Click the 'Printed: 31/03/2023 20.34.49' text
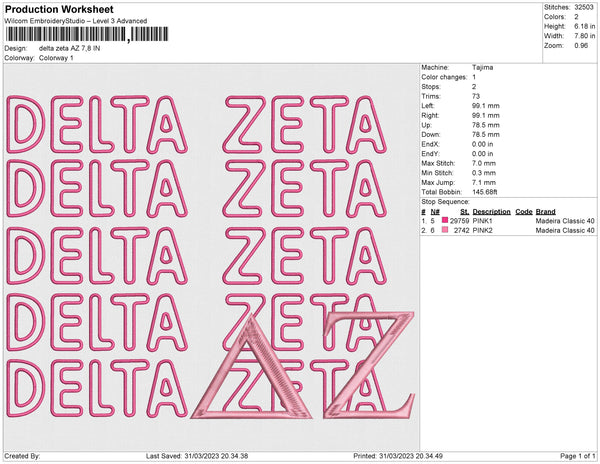The width and height of the screenshot is (600, 464). [398, 456]
